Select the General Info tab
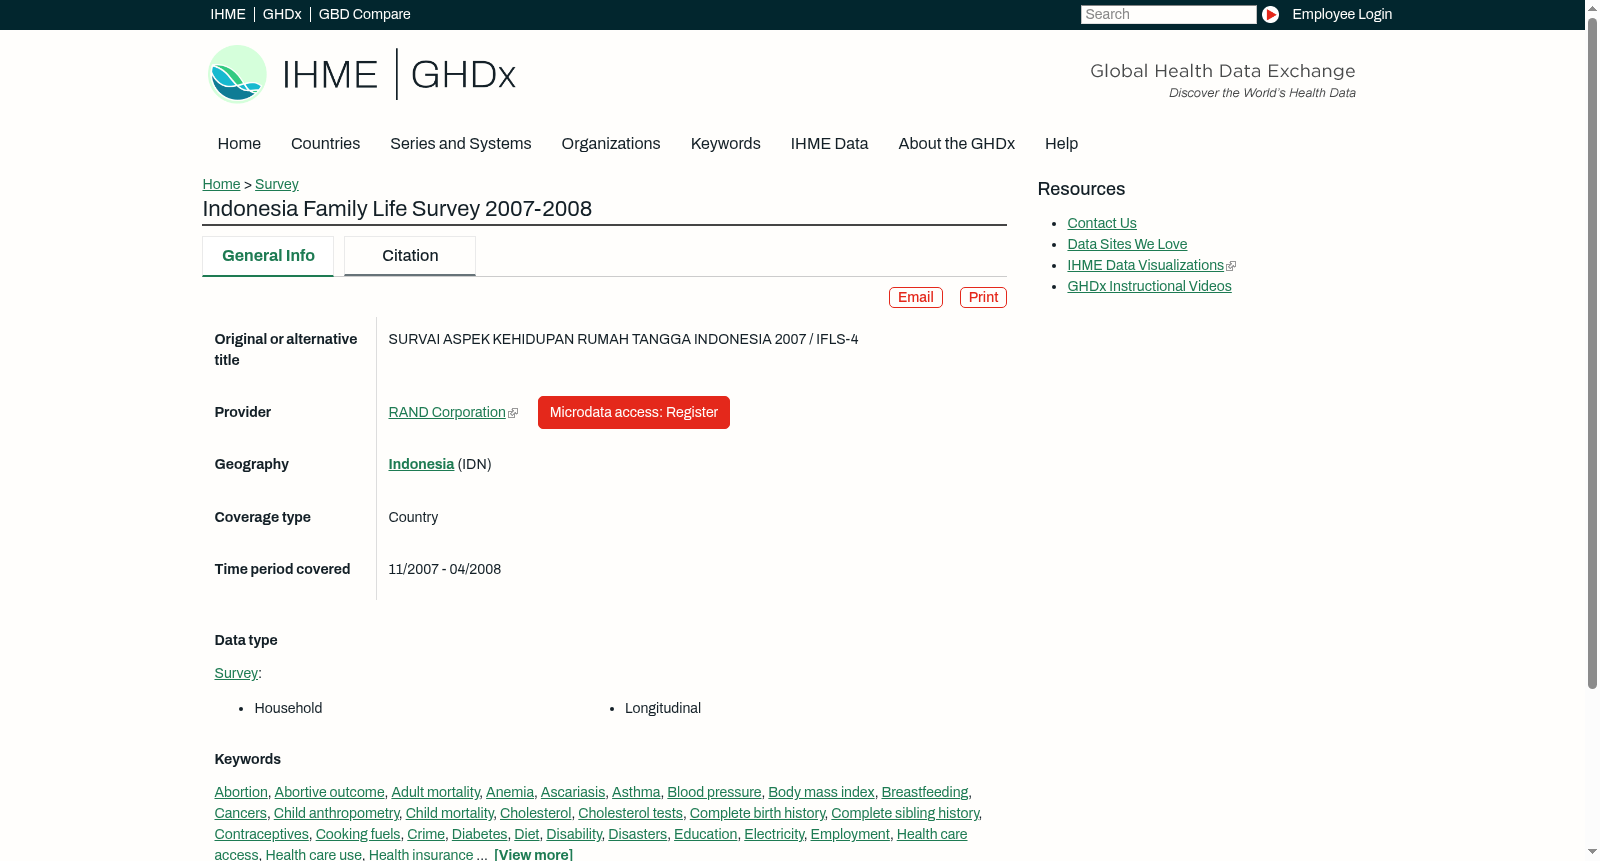This screenshot has width=1600, height=861. 268,256
